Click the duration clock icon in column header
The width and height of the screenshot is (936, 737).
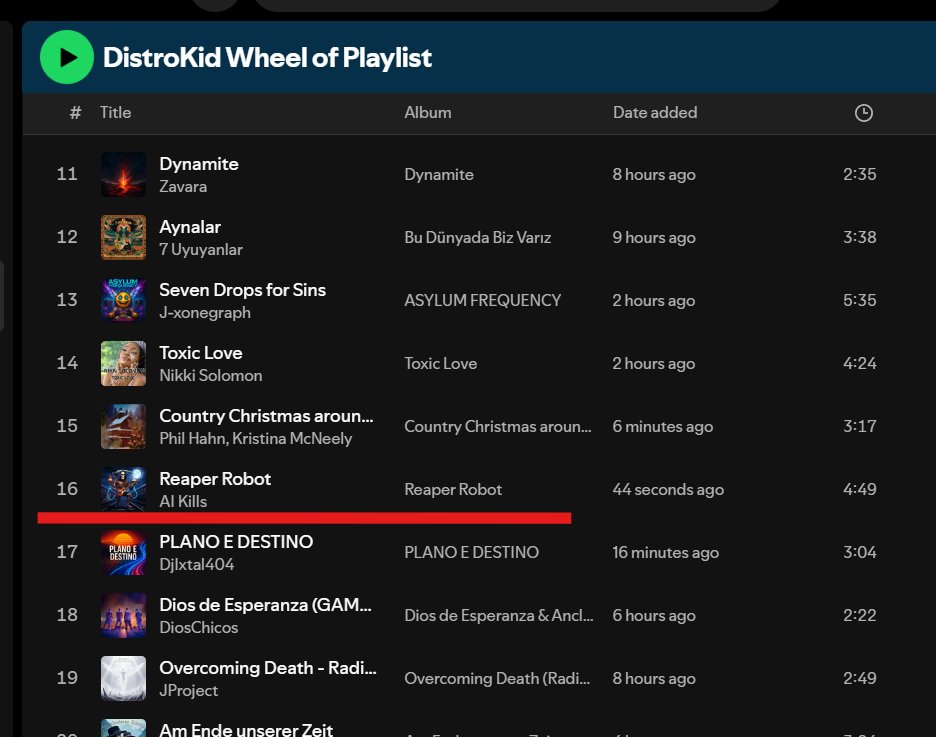tap(862, 112)
